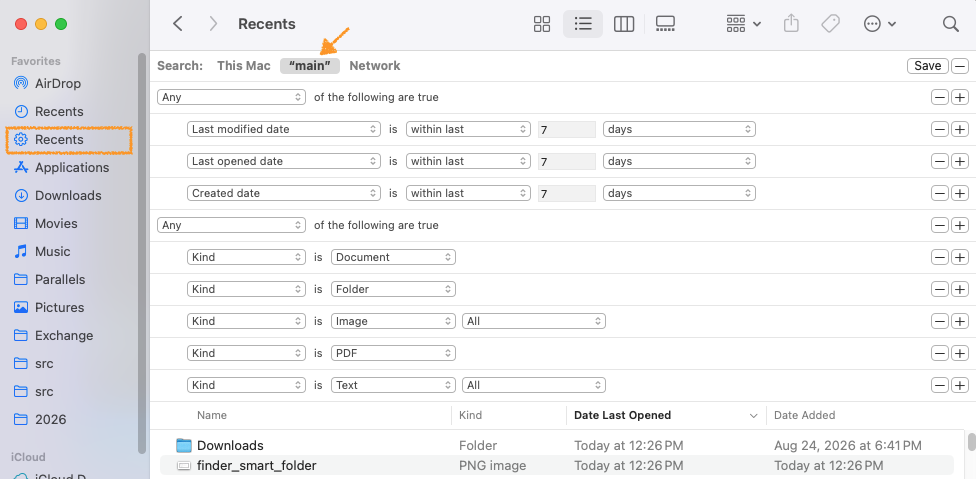Click the Save search button

927,66
